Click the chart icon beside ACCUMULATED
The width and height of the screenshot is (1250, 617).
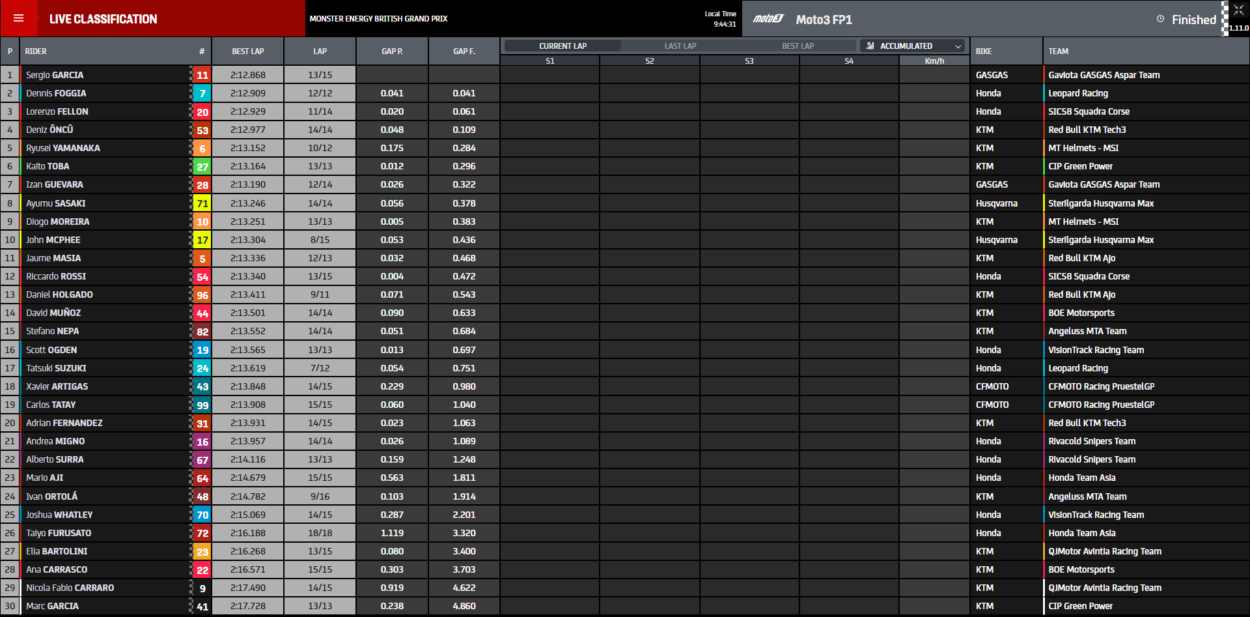tap(872, 46)
